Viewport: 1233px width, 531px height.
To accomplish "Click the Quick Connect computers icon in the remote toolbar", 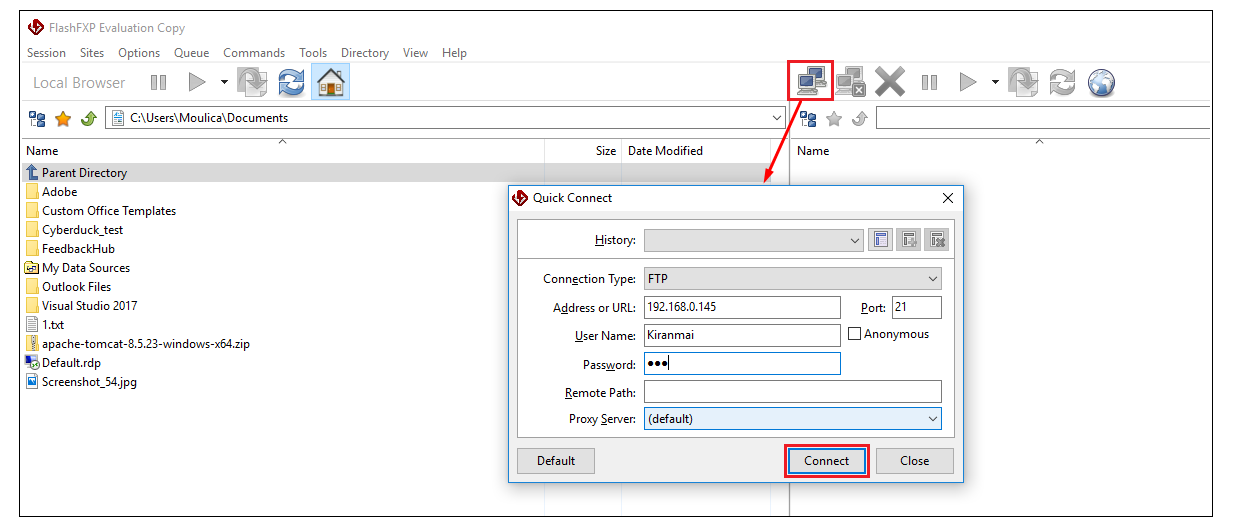I will [811, 81].
